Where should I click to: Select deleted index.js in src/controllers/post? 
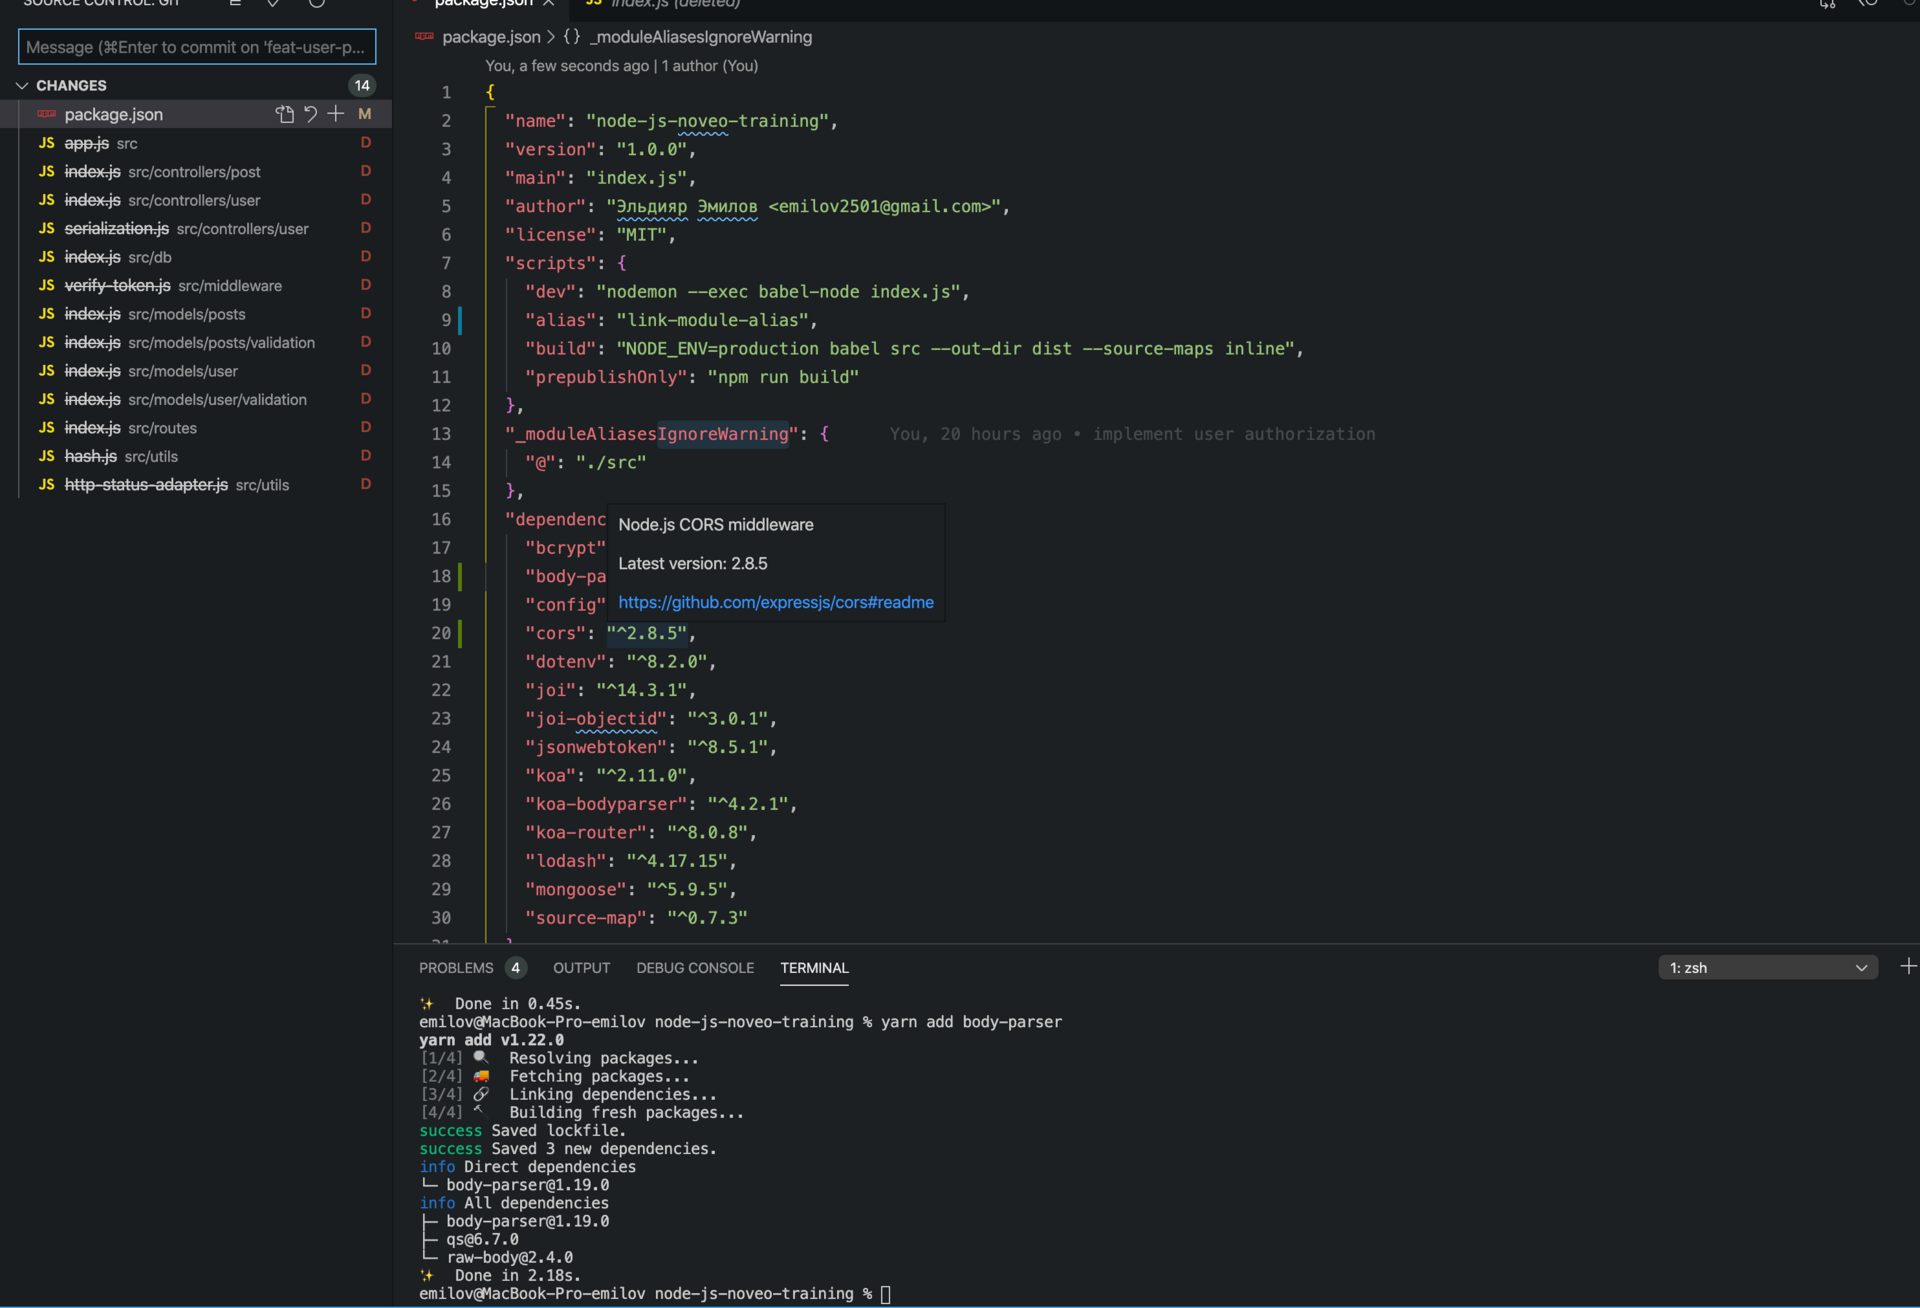click(196, 172)
